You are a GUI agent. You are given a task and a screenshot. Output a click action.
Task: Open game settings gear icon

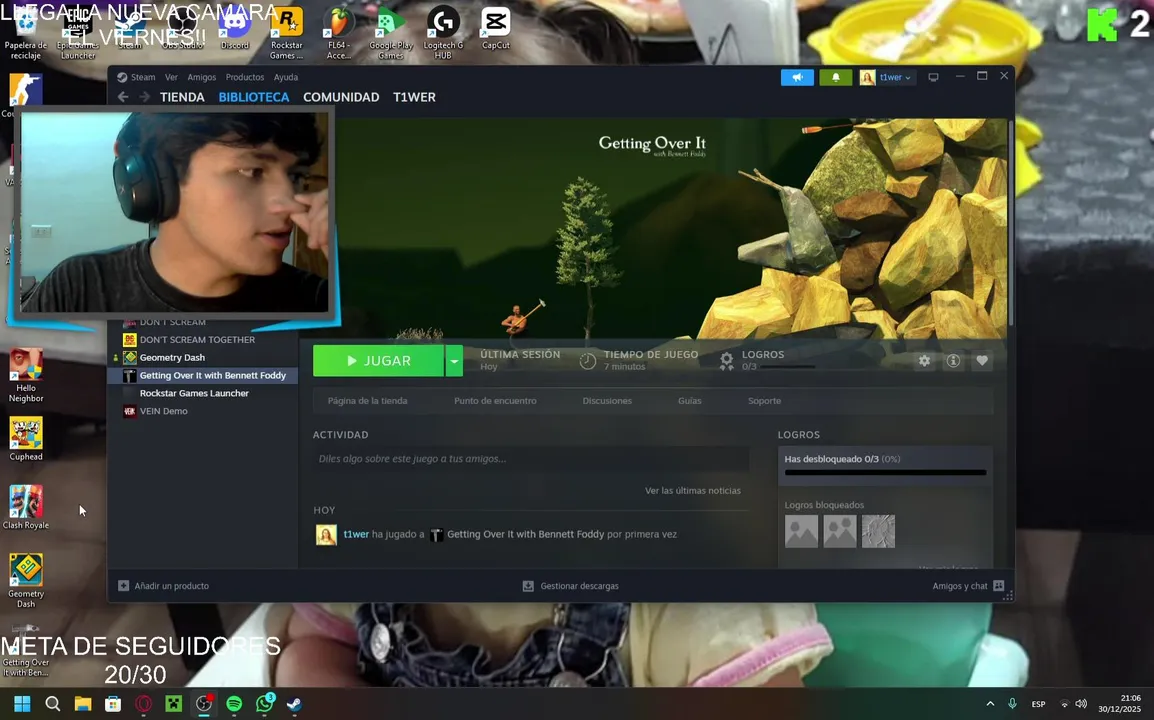tap(924, 361)
